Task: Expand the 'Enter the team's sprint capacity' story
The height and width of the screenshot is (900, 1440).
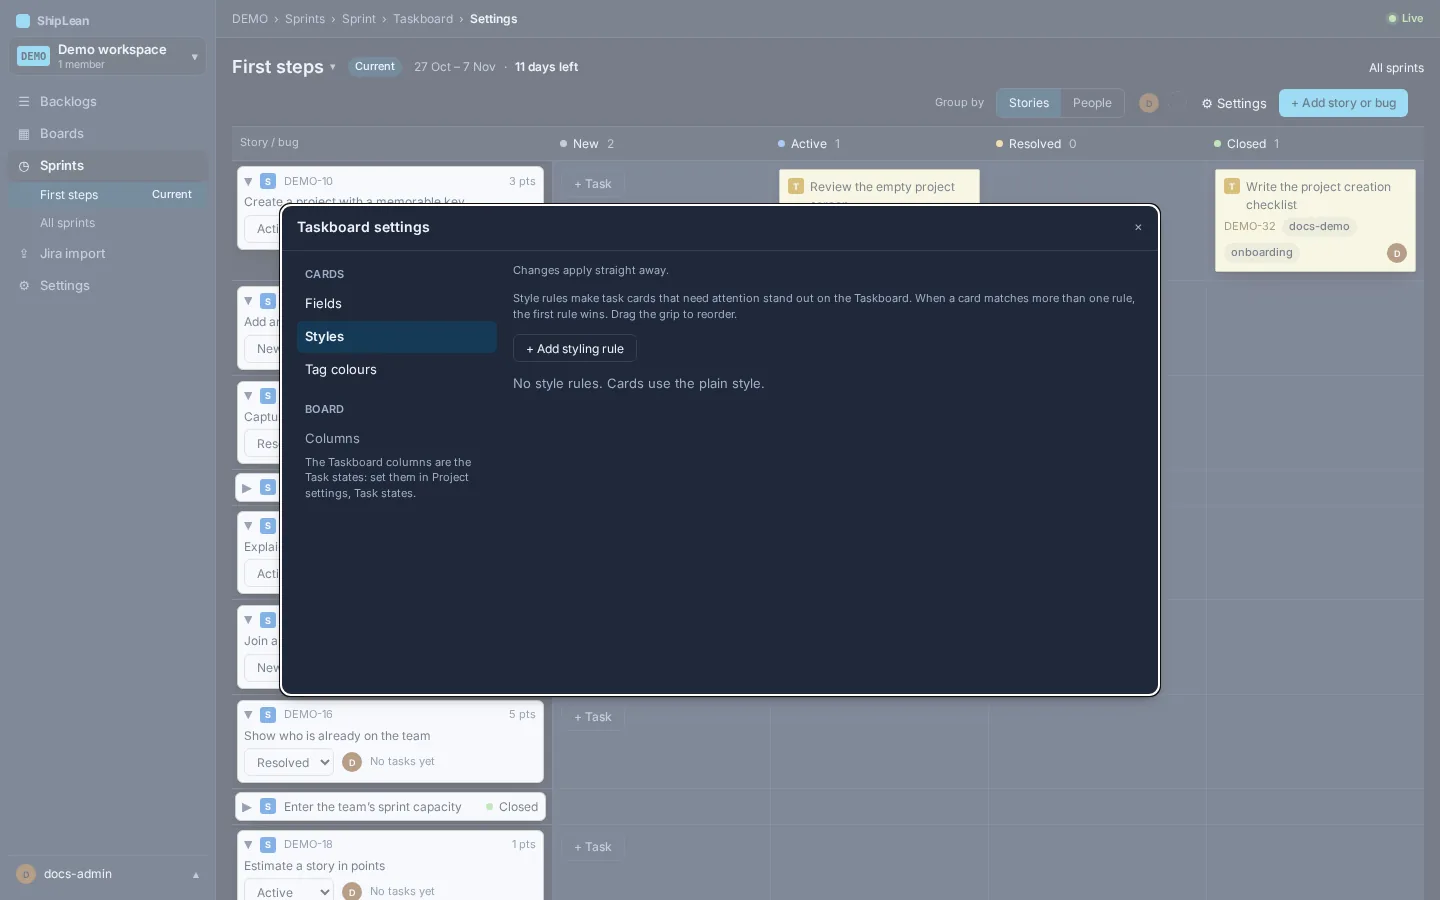Action: 247,807
